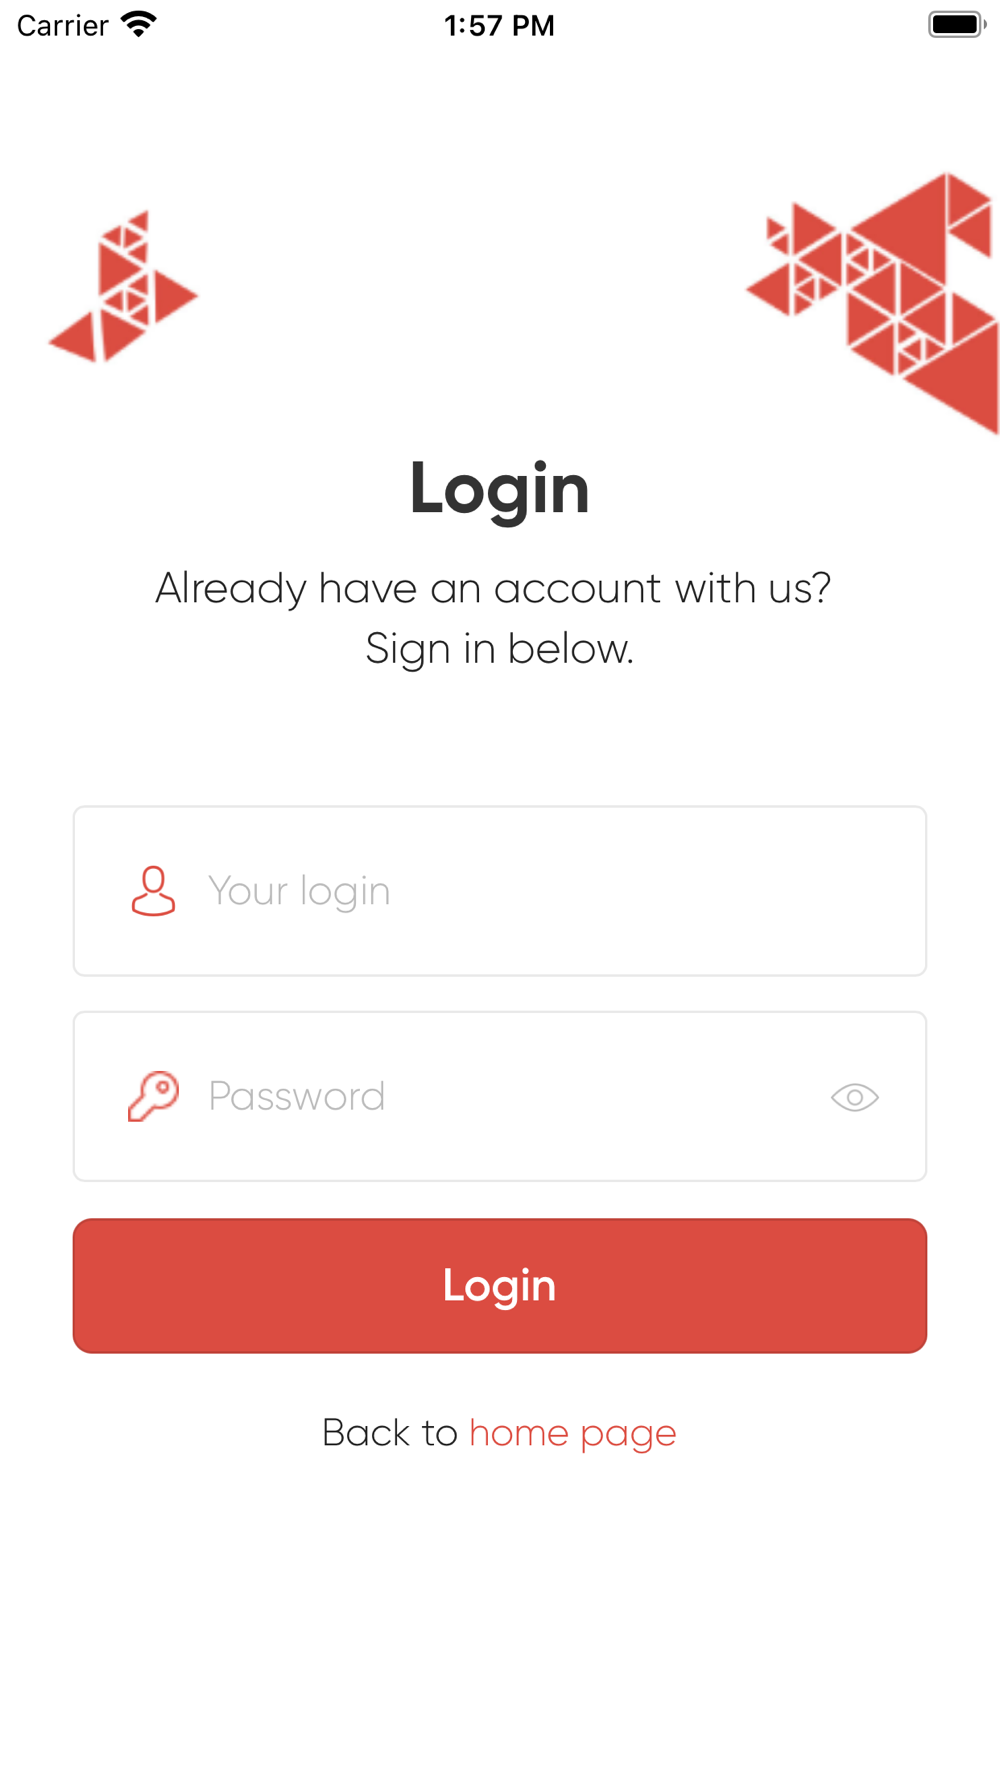The image size is (1000, 1778).
Task: Tap the user profile icon in login field
Action: click(153, 891)
